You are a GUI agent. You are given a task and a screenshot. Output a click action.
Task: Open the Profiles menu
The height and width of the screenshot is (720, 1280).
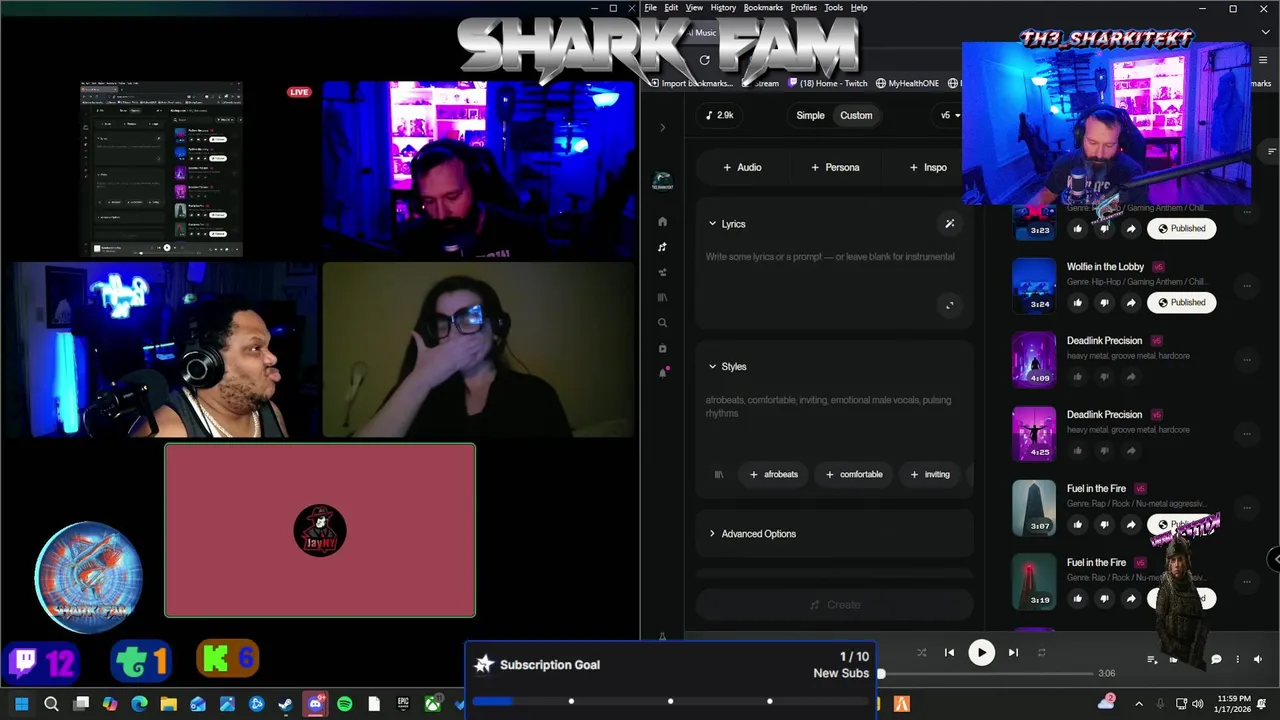[804, 8]
